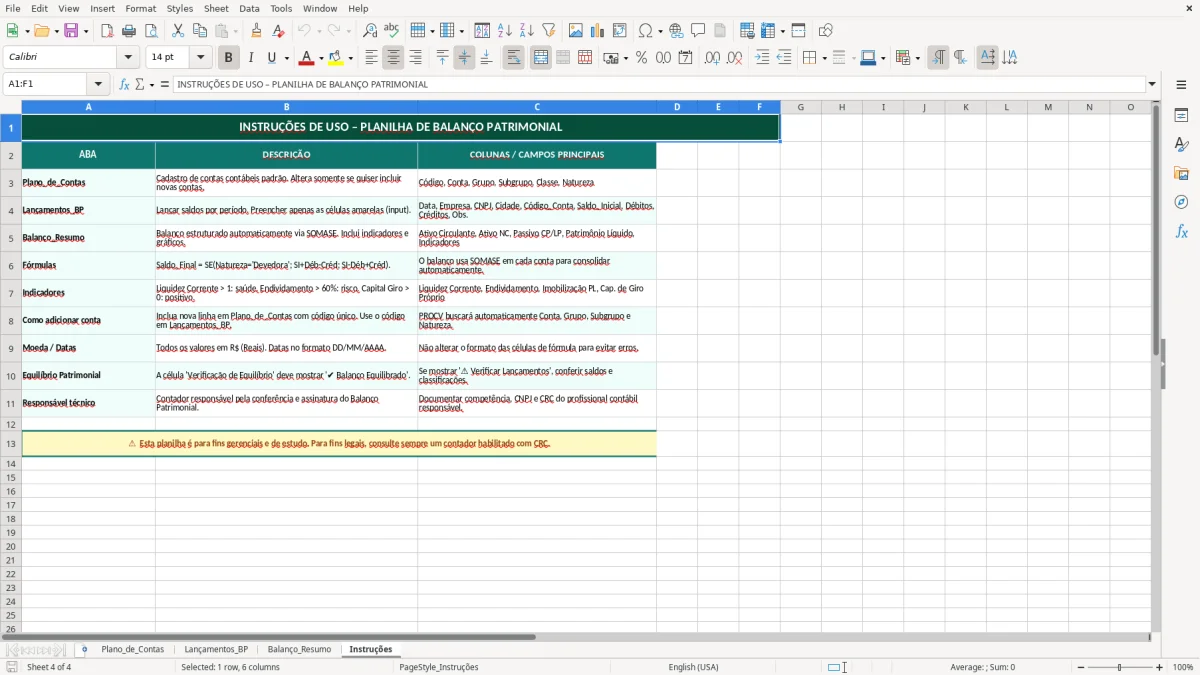1200x675 pixels.
Task: Insert a chart
Action: pos(597,30)
